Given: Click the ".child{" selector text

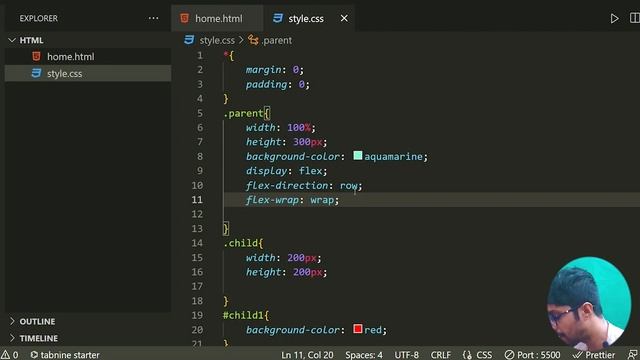Looking at the screenshot, I should click(x=243, y=243).
